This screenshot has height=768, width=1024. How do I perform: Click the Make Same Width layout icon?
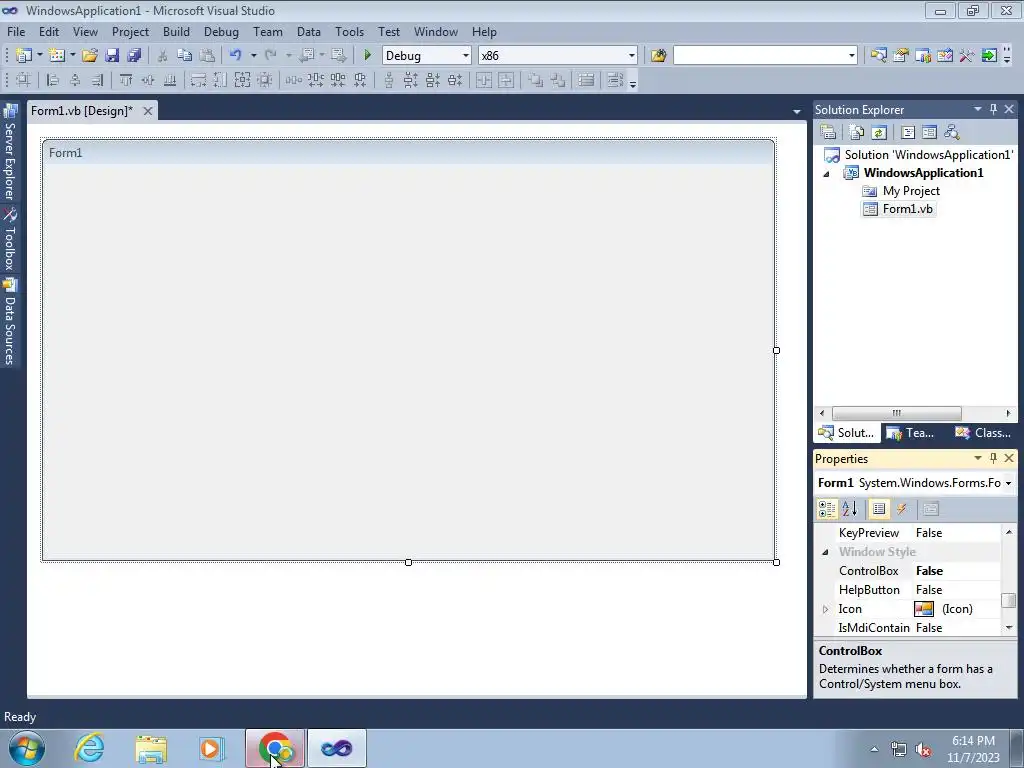tap(198, 80)
